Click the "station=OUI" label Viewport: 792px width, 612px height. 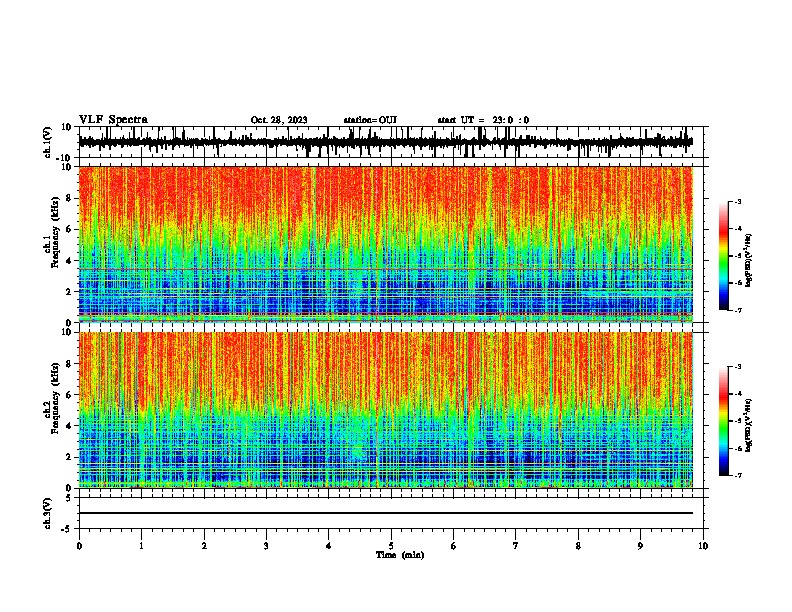point(370,120)
